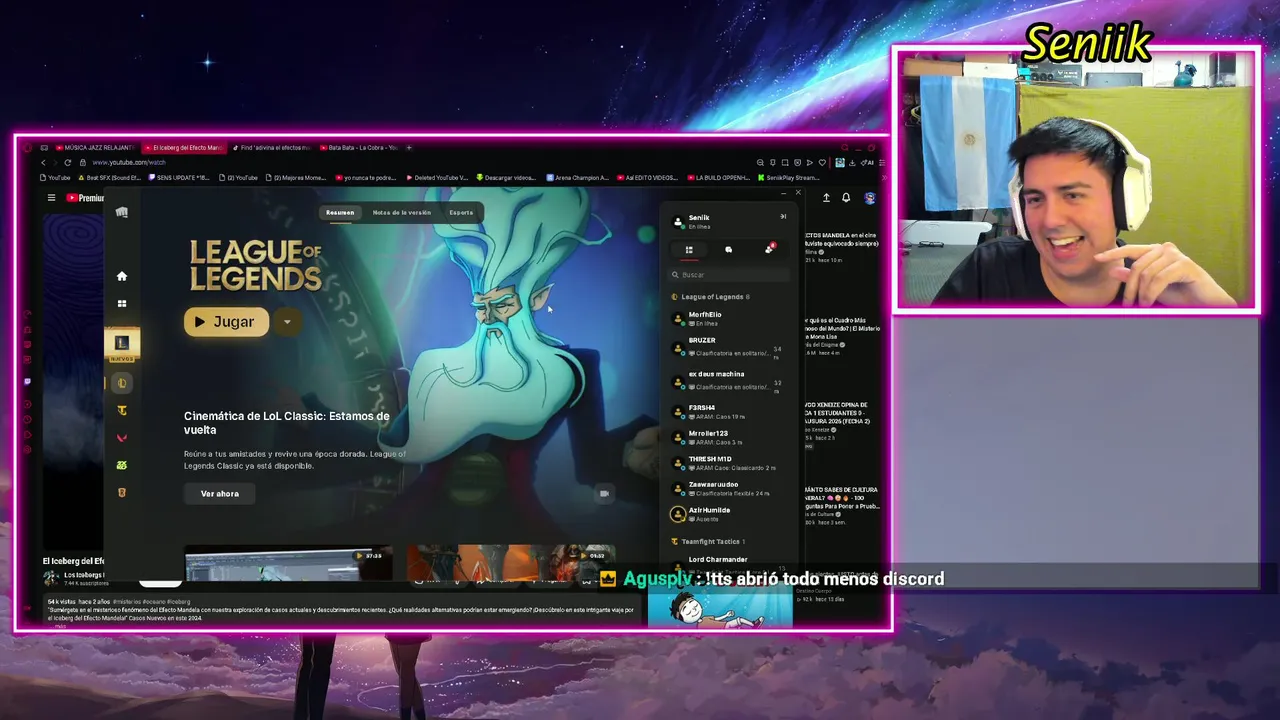Viewport: 1280px width, 720px height.
Task: Select the Teamfight Tactics icon in the sidebar
Action: coord(122,410)
